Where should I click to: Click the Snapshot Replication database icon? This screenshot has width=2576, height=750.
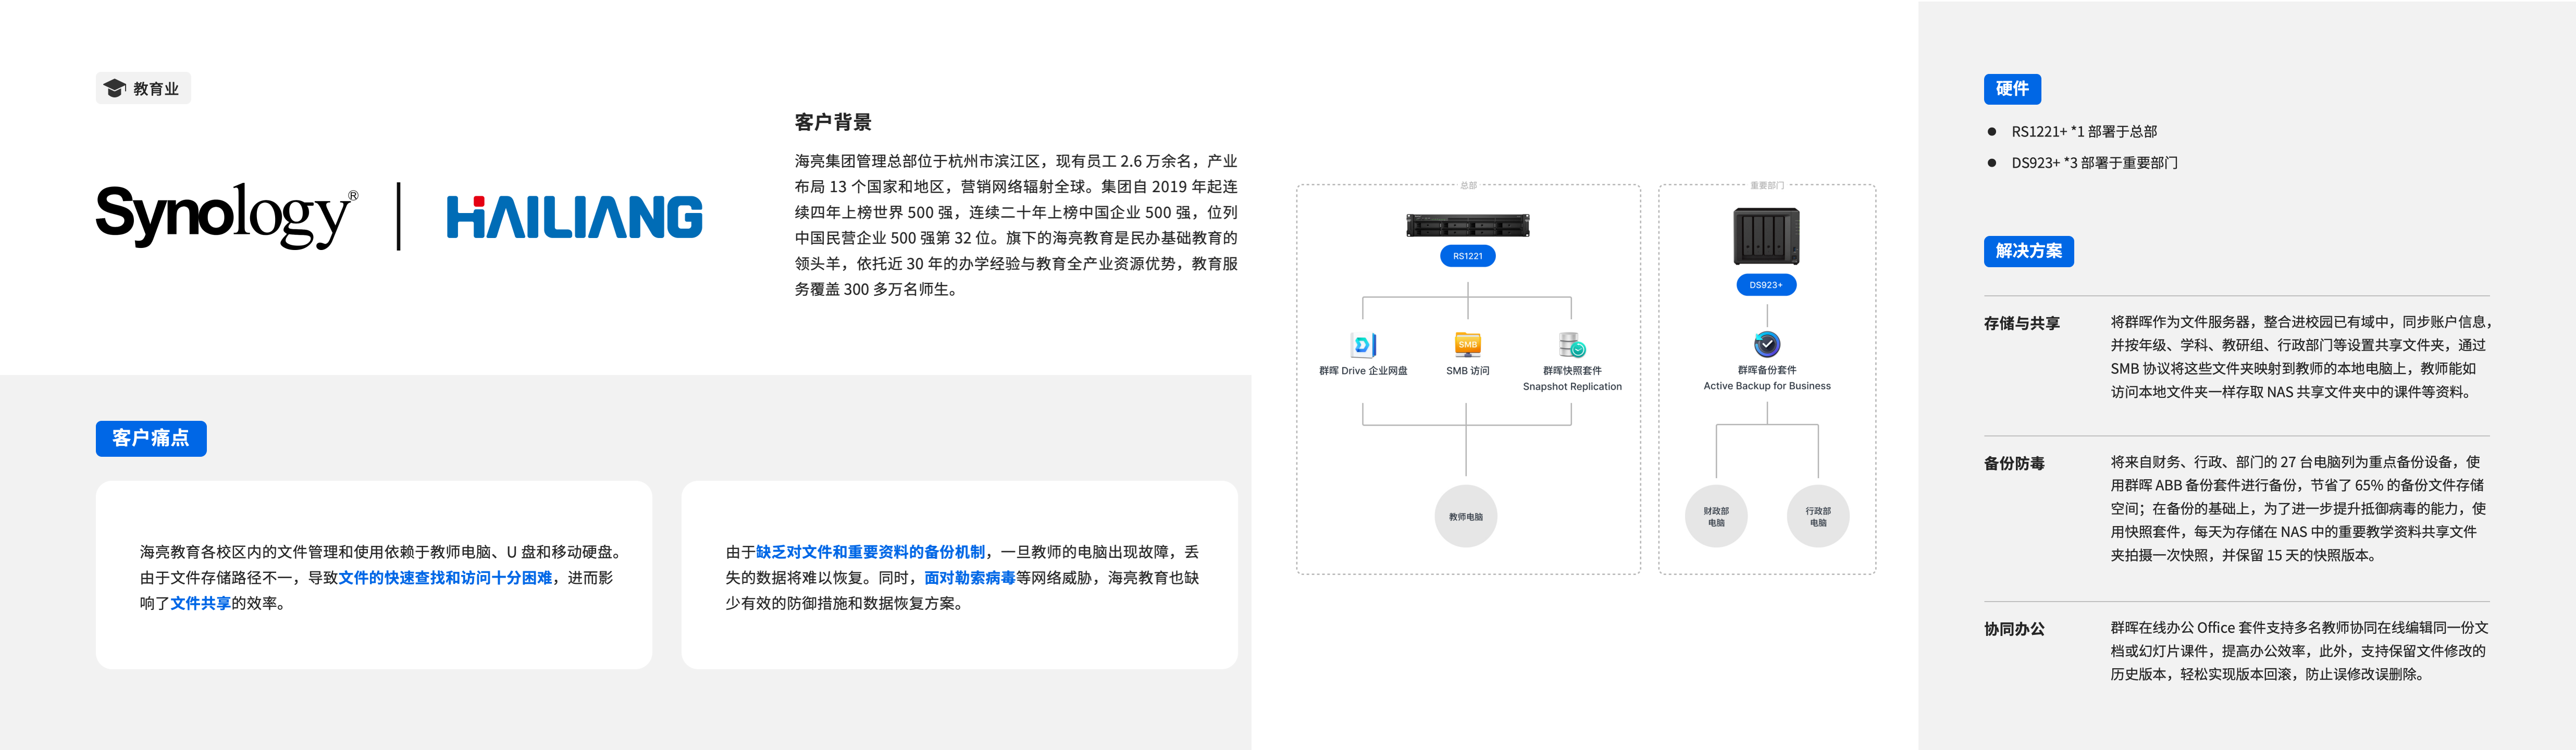coord(1572,345)
